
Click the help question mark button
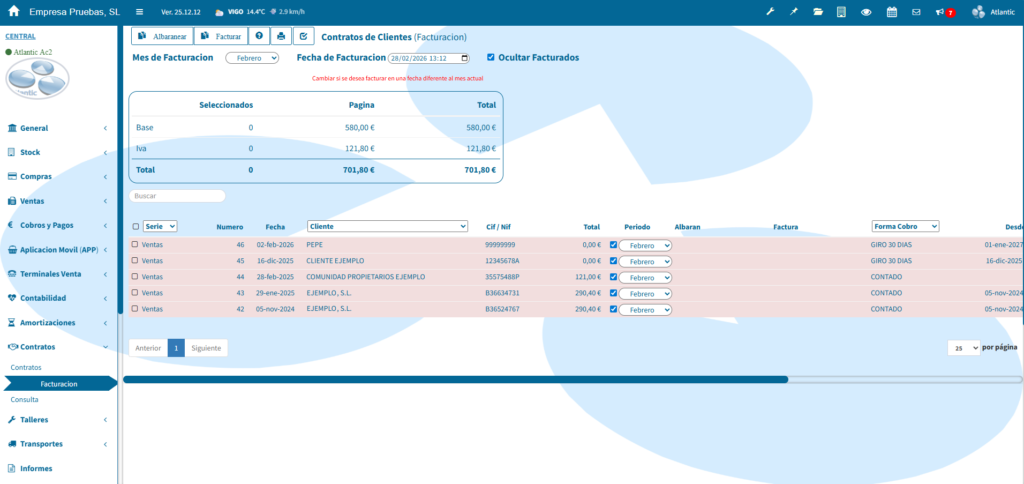[259, 36]
